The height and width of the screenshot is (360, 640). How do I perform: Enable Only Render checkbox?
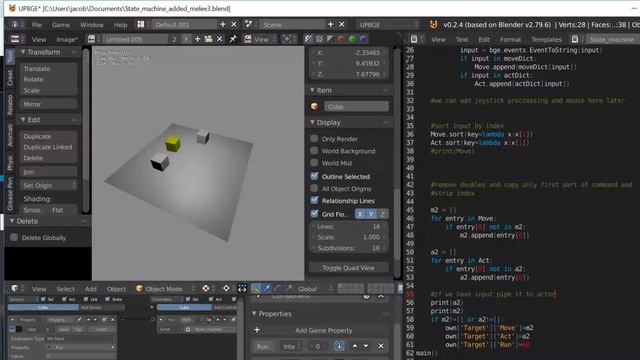tap(314, 139)
